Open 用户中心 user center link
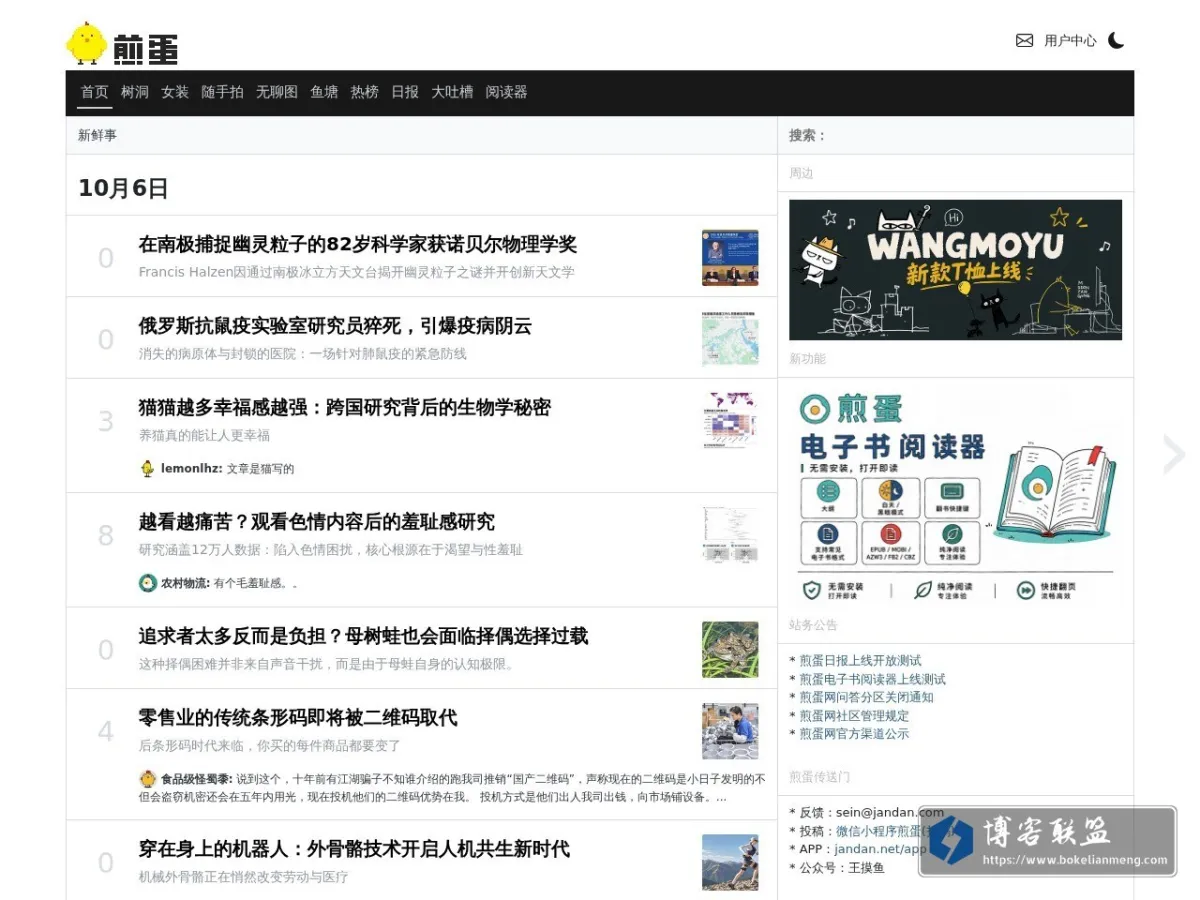This screenshot has width=1200, height=900. click(1070, 41)
